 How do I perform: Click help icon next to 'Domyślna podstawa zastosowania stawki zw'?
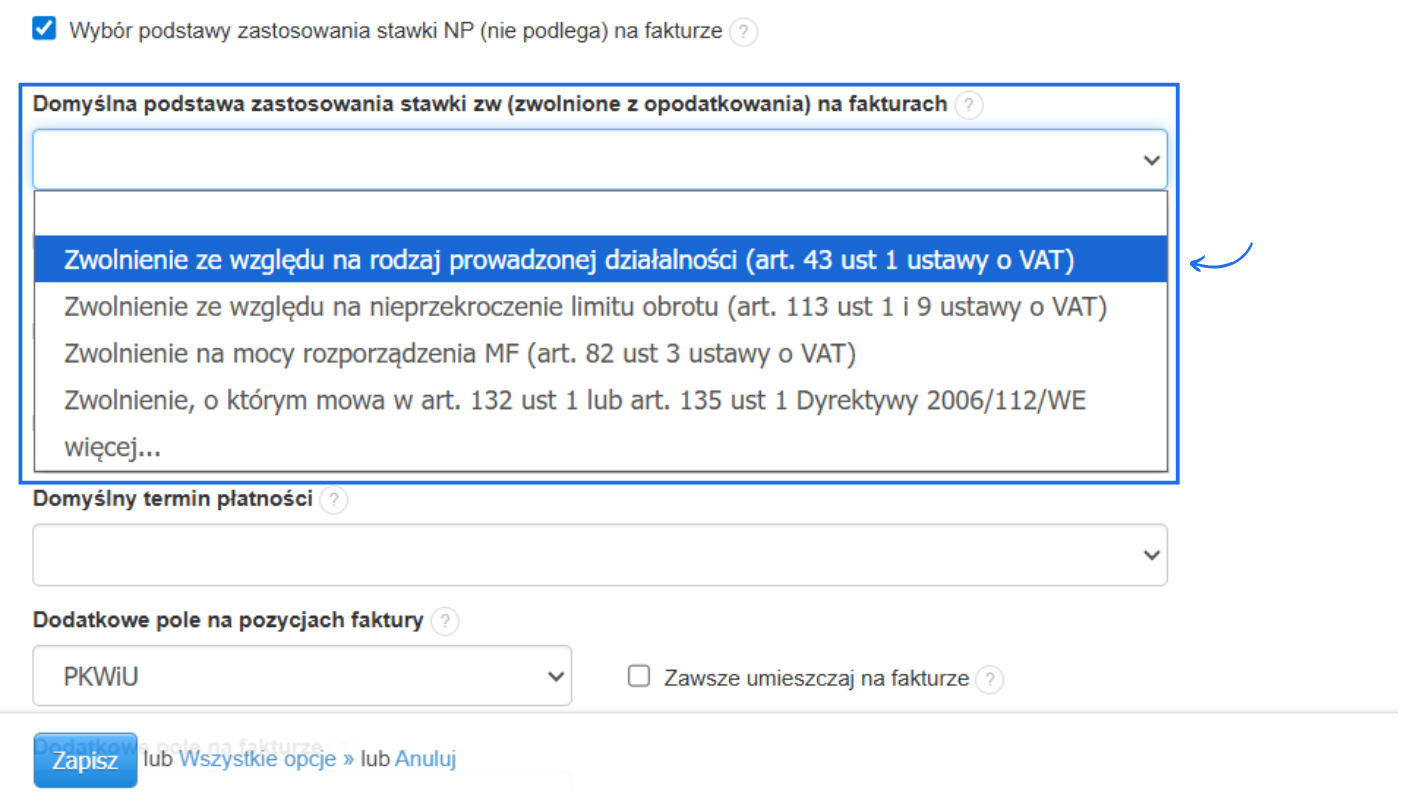[x=968, y=105]
